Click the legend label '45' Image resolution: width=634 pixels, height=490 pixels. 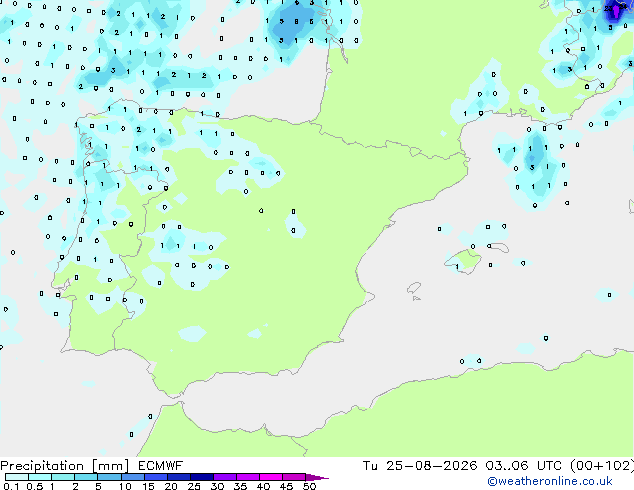point(286,486)
